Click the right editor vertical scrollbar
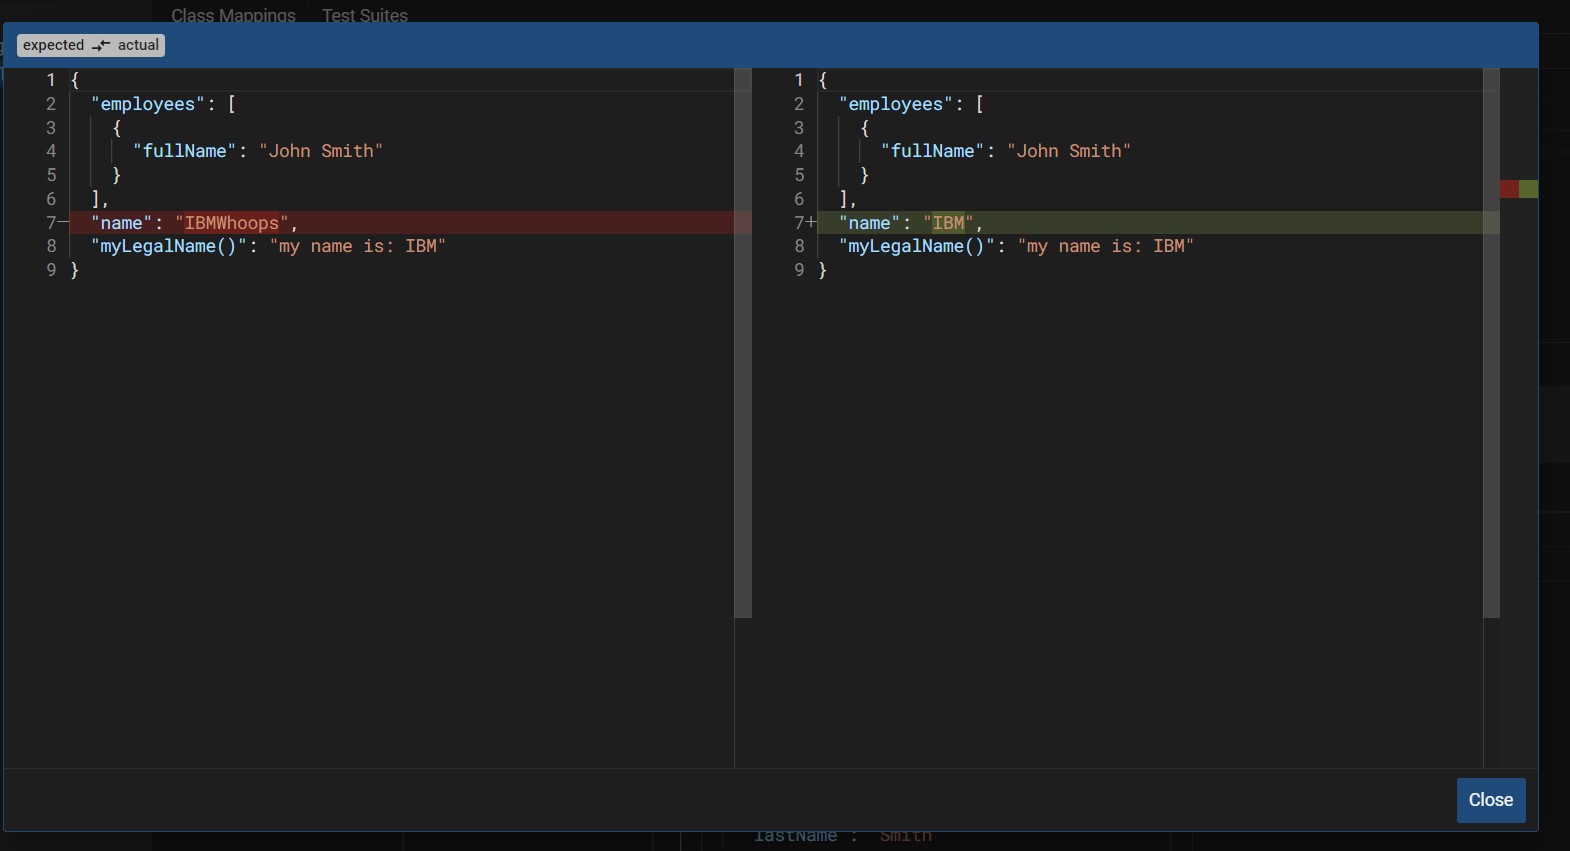Screen dimensions: 1570x851 click(1491, 343)
